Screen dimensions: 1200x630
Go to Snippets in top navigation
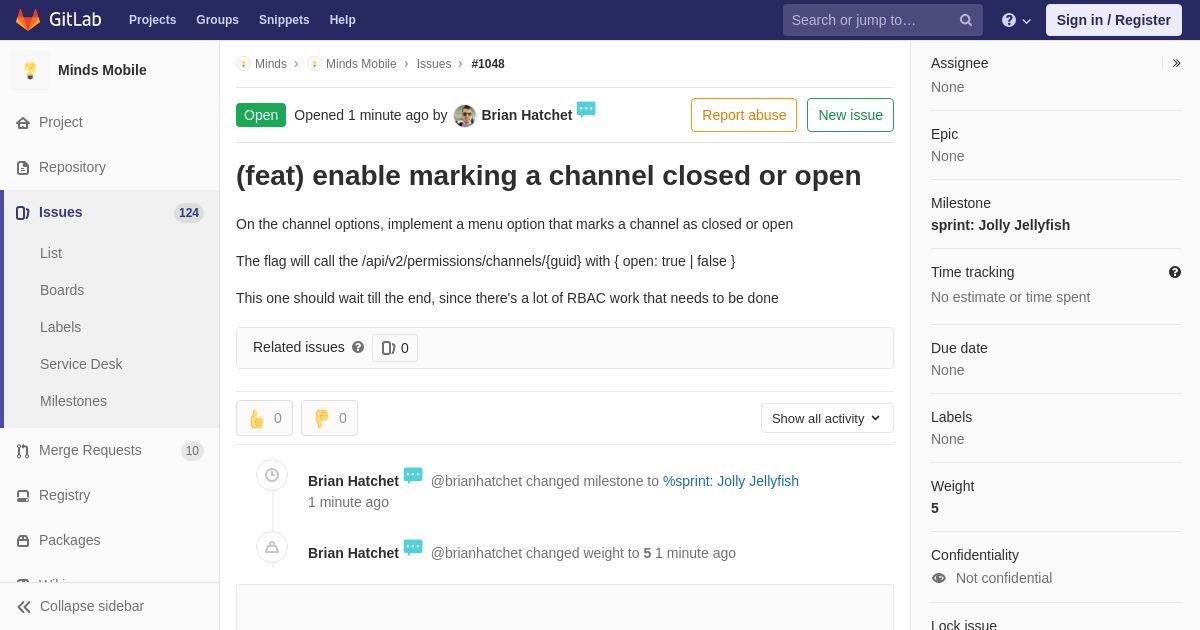pyautogui.click(x=284, y=20)
